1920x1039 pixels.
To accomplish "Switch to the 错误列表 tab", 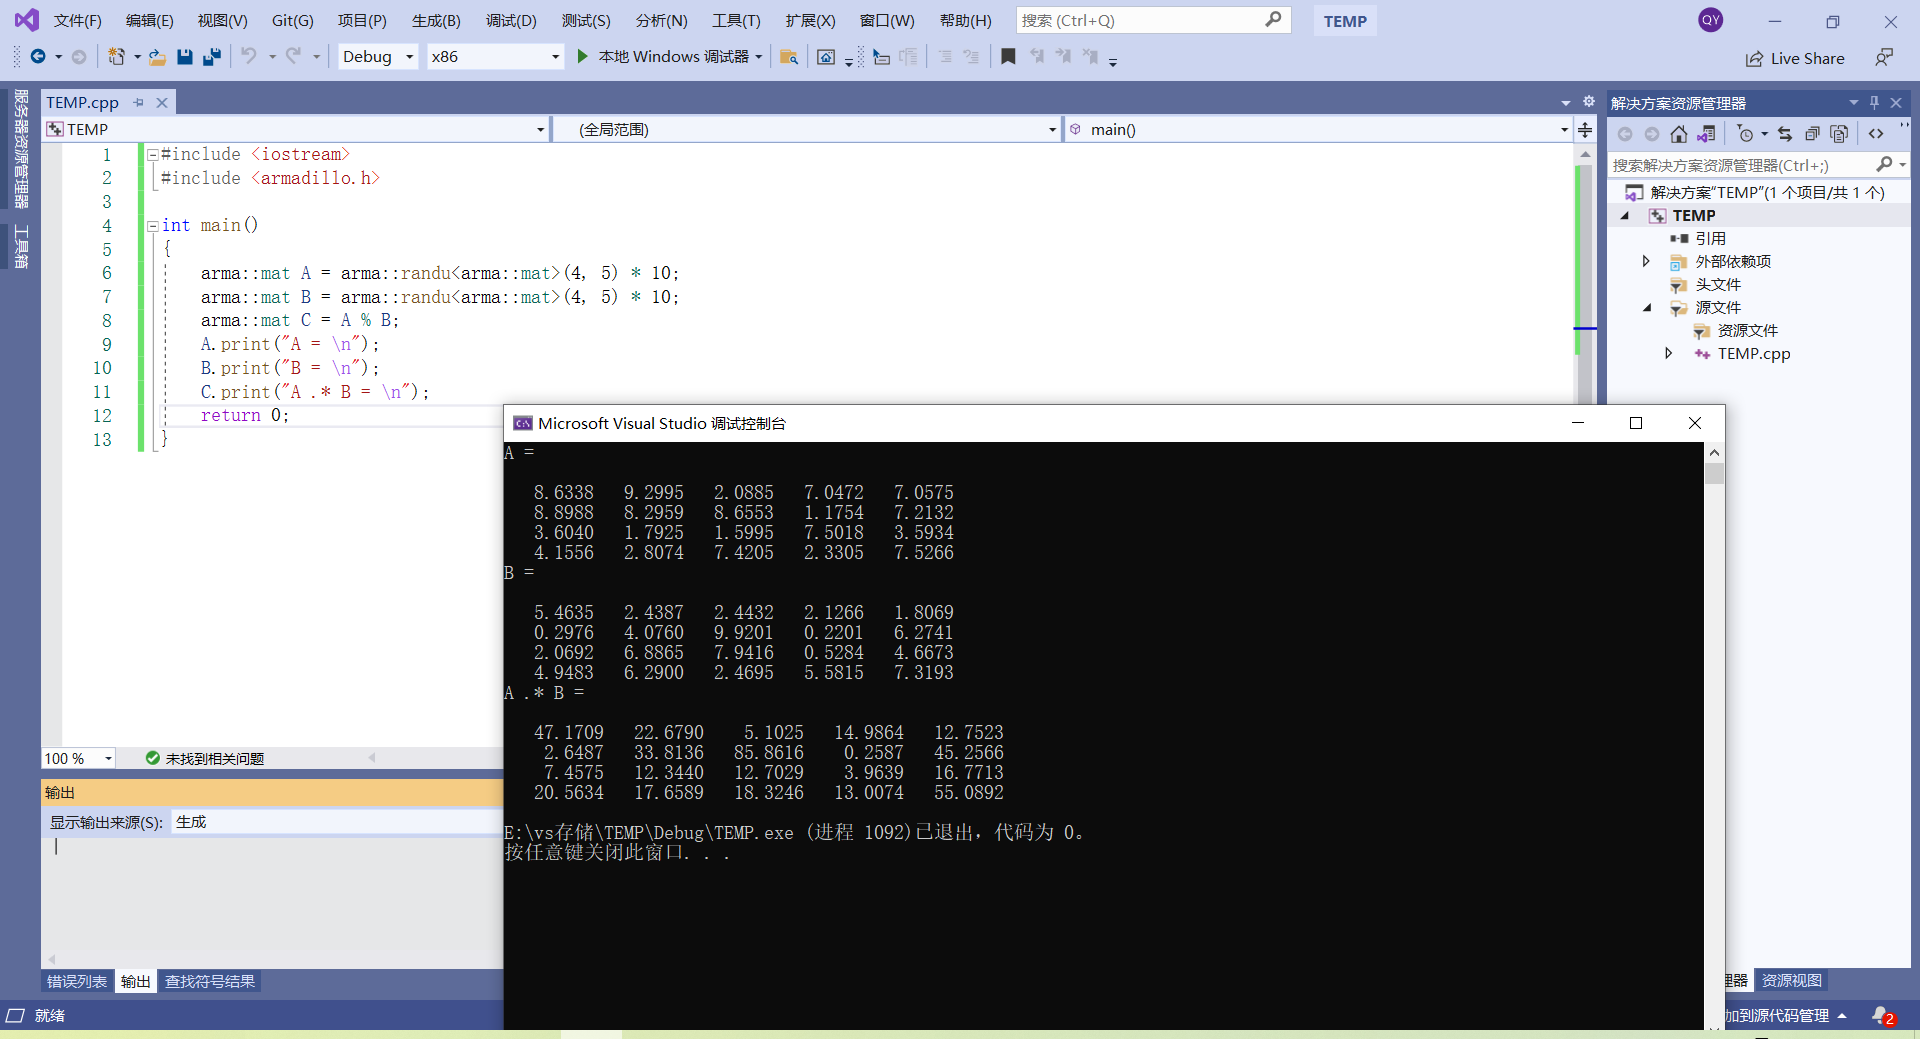I will (77, 981).
